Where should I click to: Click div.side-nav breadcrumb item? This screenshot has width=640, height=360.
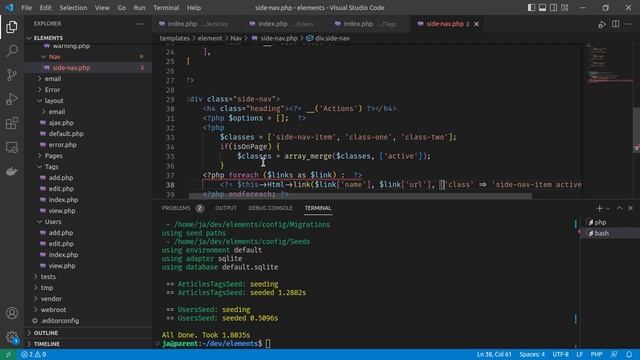pos(328,38)
